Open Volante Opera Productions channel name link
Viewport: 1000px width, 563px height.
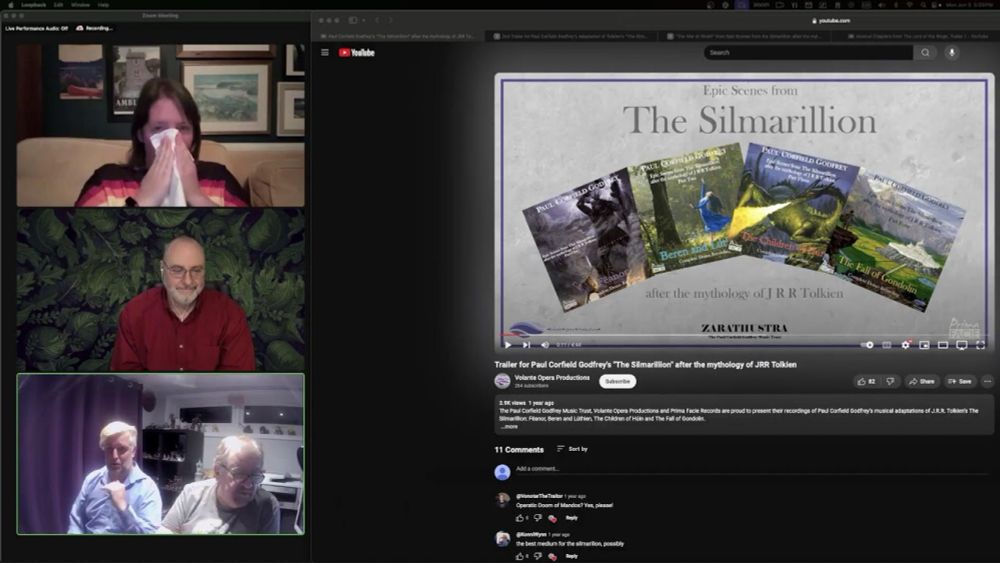pyautogui.click(x=552, y=377)
